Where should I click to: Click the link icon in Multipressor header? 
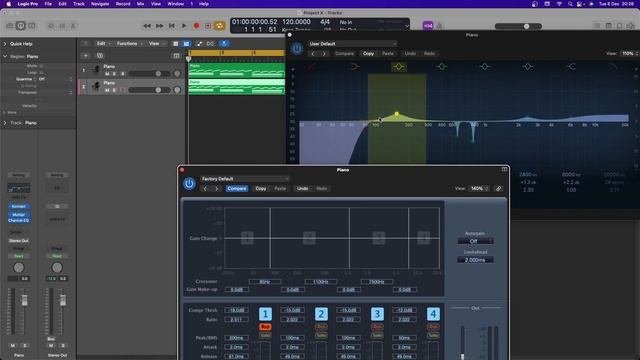pos(498,189)
